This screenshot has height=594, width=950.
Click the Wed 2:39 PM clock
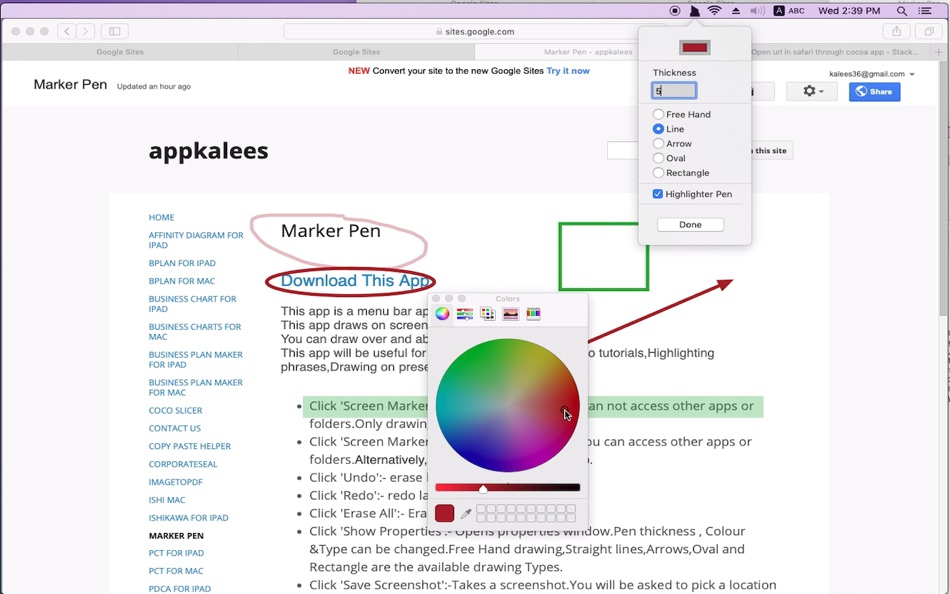tap(849, 11)
